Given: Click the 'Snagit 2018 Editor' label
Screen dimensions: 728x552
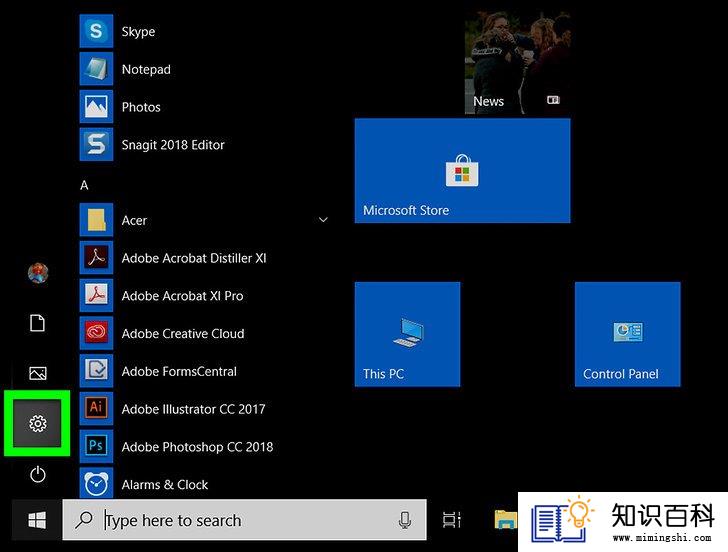Looking at the screenshot, I should (173, 145).
